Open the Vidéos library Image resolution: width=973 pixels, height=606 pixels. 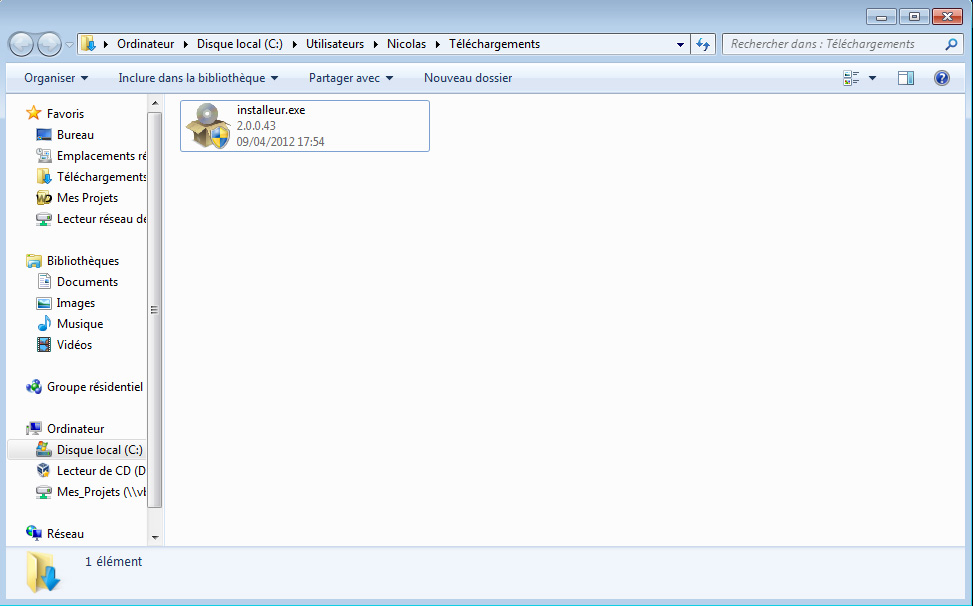[x=74, y=345]
